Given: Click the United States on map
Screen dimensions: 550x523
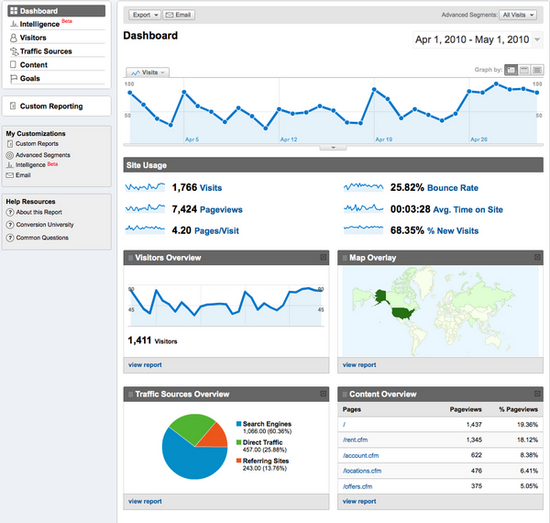Looking at the screenshot, I should tap(402, 313).
